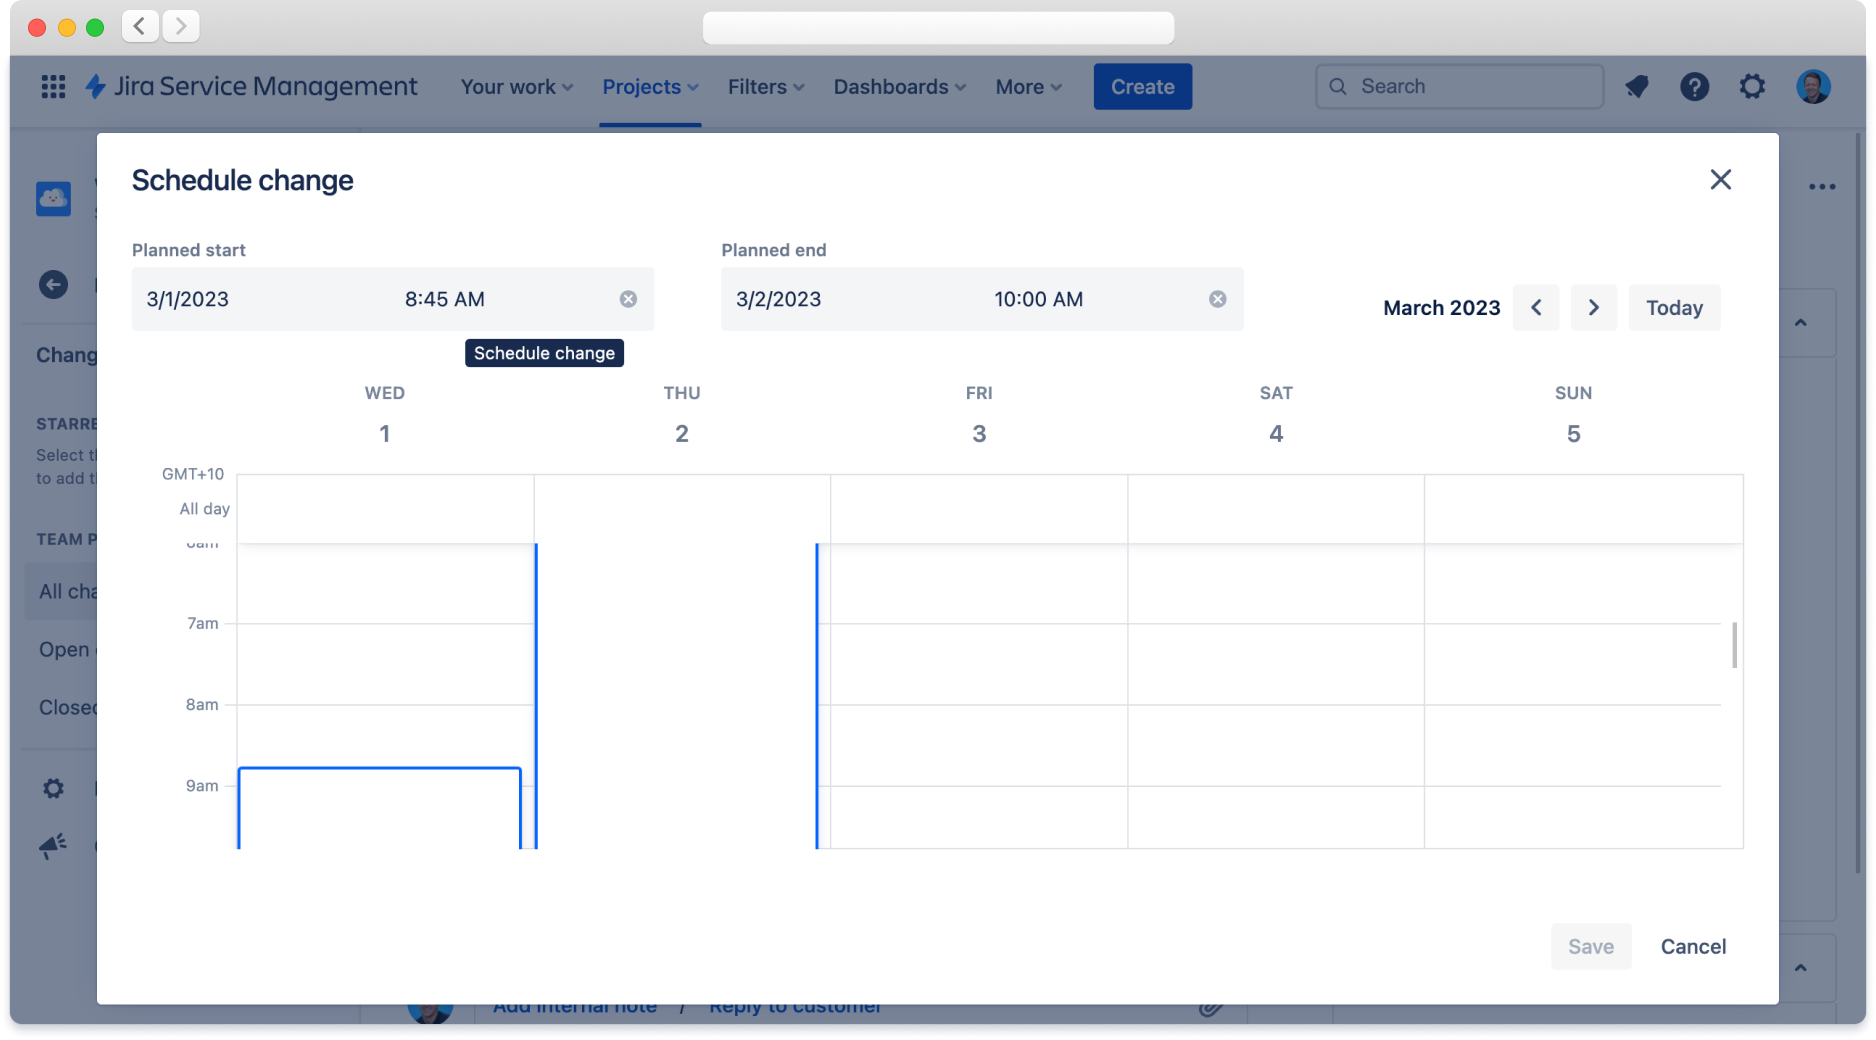The height and width of the screenshot is (1040, 1876).
Task: Click the notifications icon in top bar
Action: pos(1637,87)
